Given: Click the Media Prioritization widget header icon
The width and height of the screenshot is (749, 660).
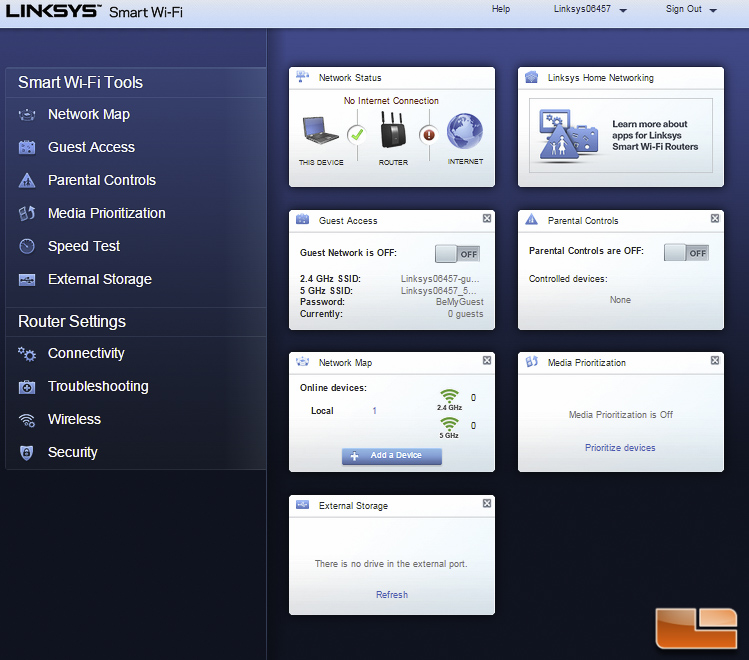Looking at the screenshot, I should pyautogui.click(x=532, y=362).
